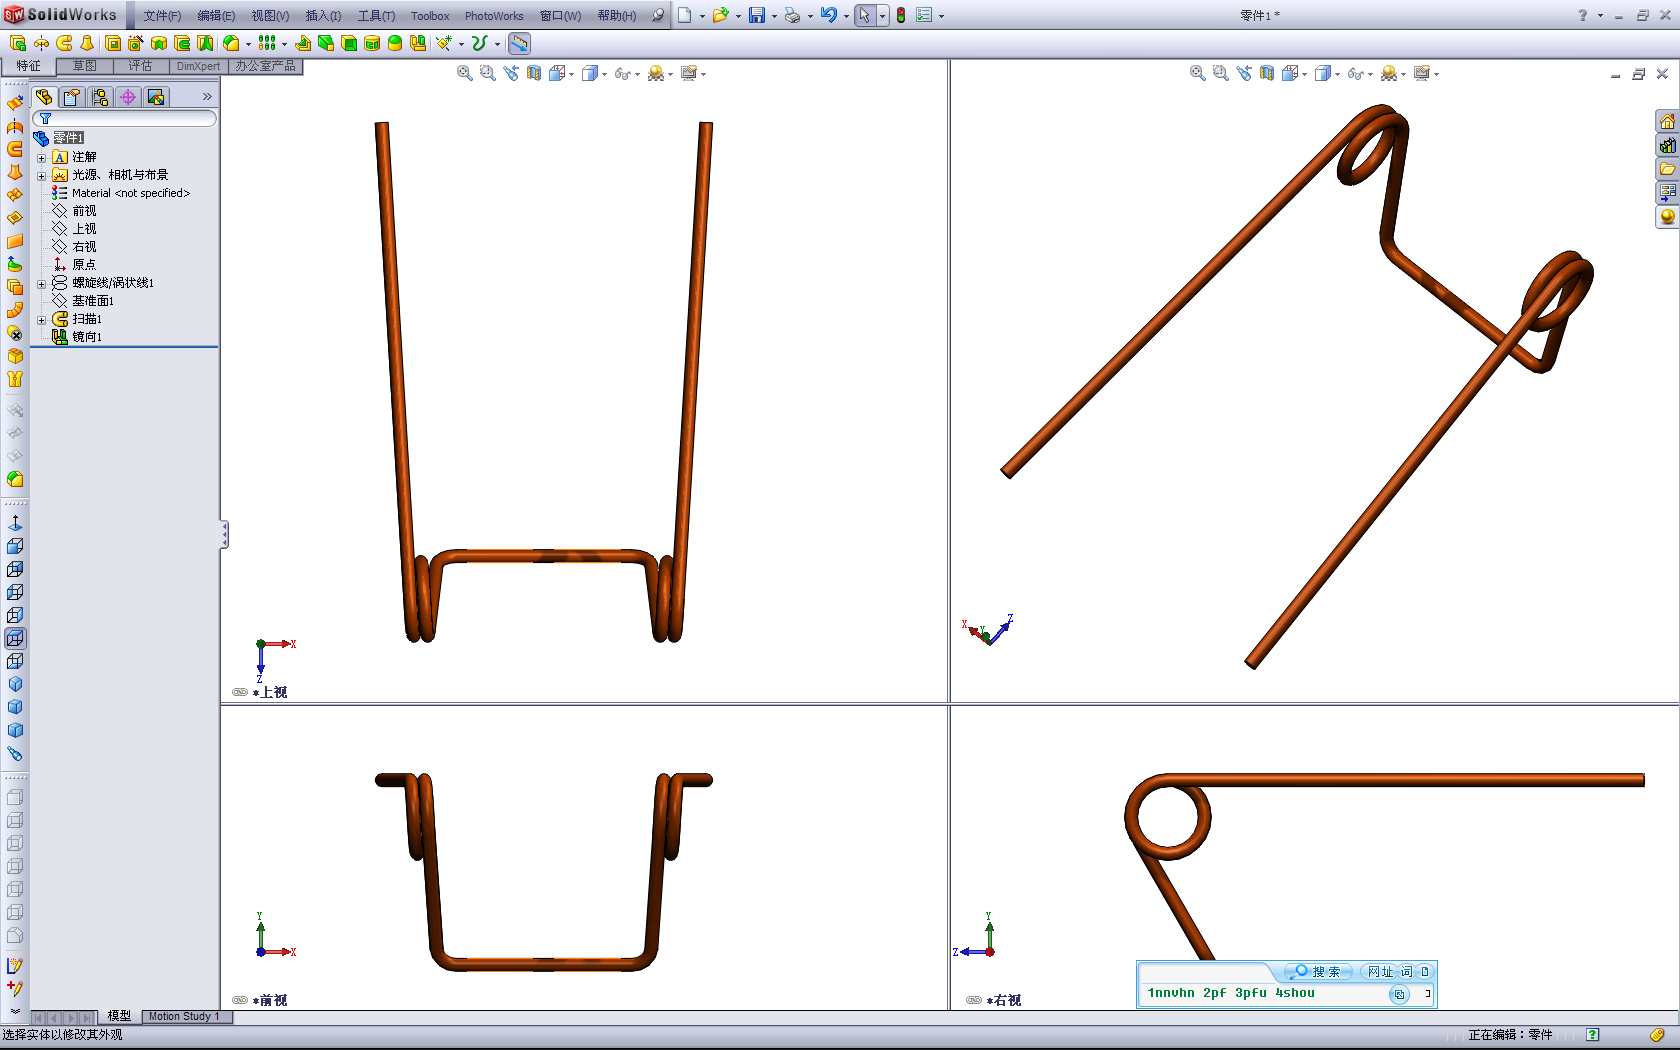Open the 视图(V) menu
1680x1050 pixels.
270,16
